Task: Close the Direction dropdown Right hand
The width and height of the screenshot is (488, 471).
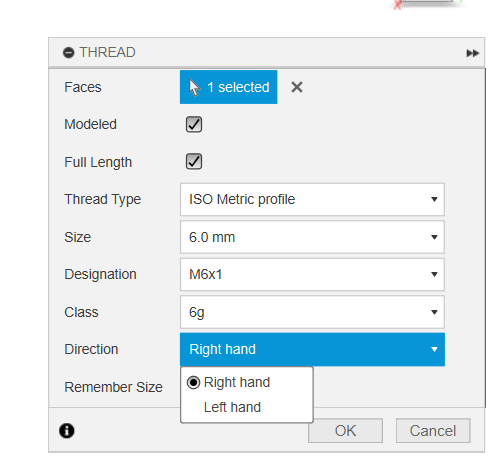Action: tap(312, 349)
